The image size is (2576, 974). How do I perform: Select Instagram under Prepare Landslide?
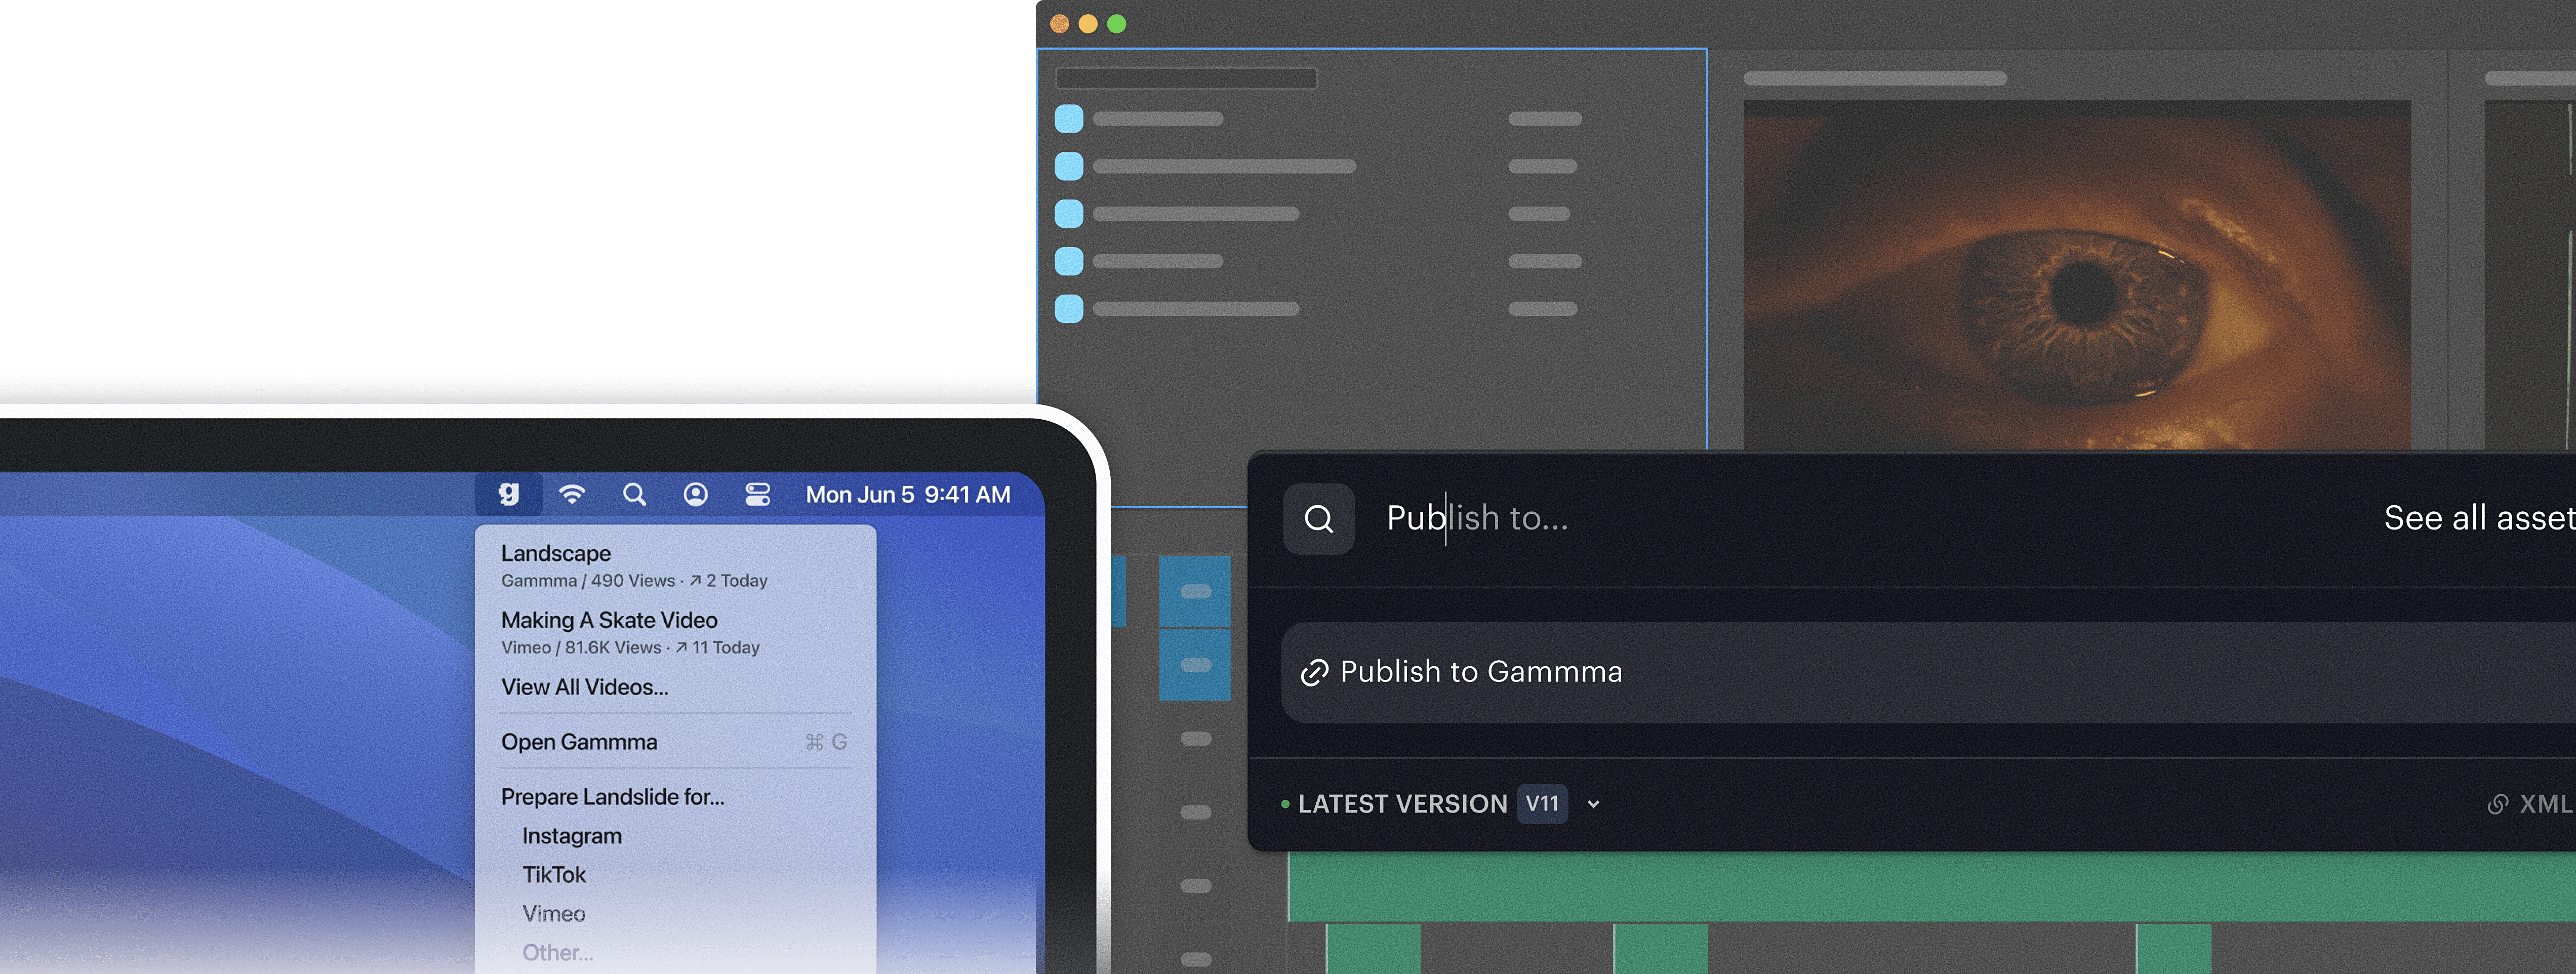pos(572,836)
